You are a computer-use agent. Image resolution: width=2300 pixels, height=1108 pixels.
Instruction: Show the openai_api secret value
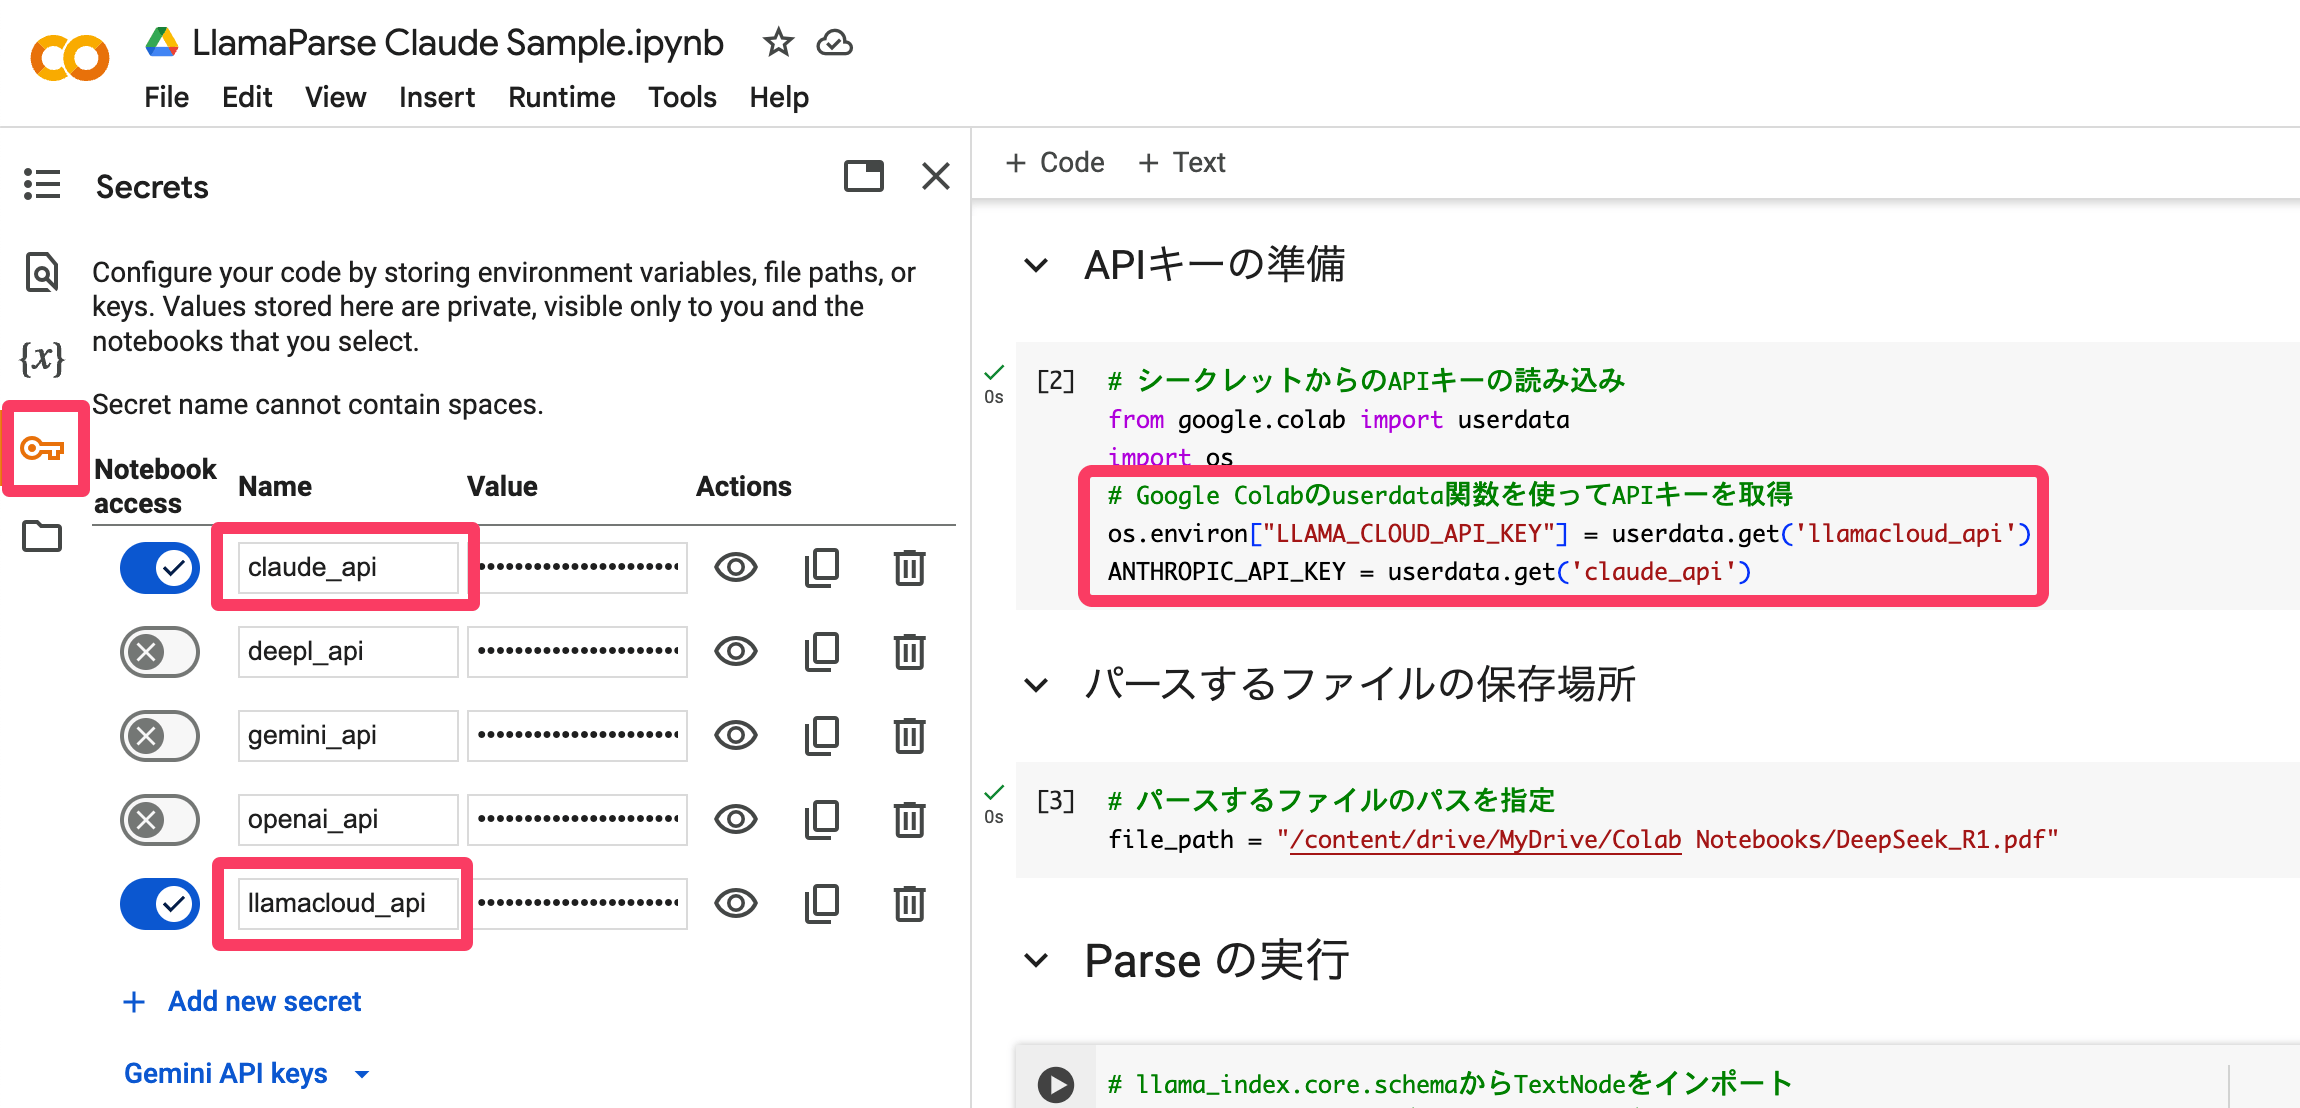[736, 820]
